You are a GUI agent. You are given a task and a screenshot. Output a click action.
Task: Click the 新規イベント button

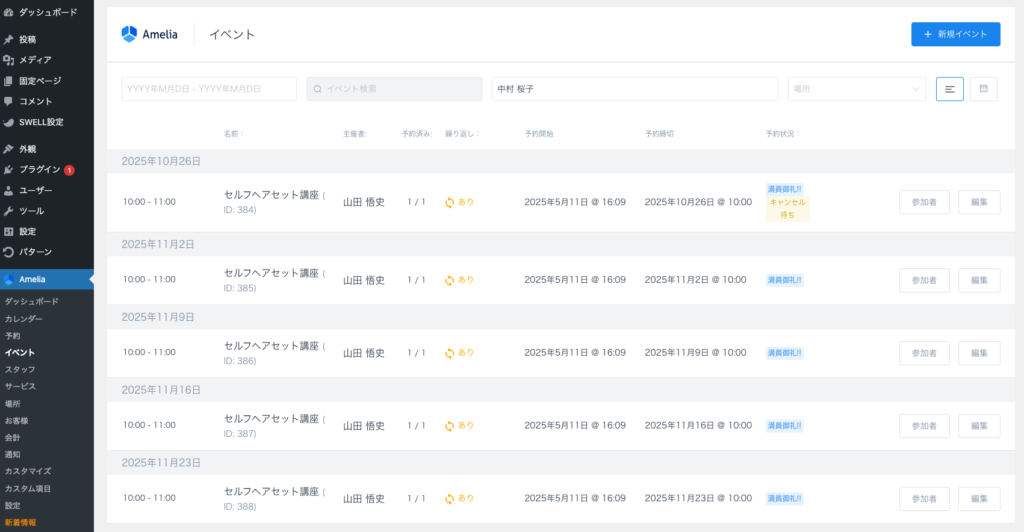click(955, 34)
